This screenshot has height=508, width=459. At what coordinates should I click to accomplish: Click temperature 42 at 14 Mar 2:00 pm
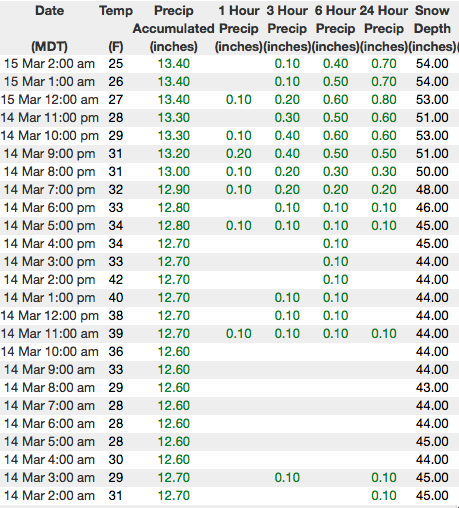[x=116, y=280]
